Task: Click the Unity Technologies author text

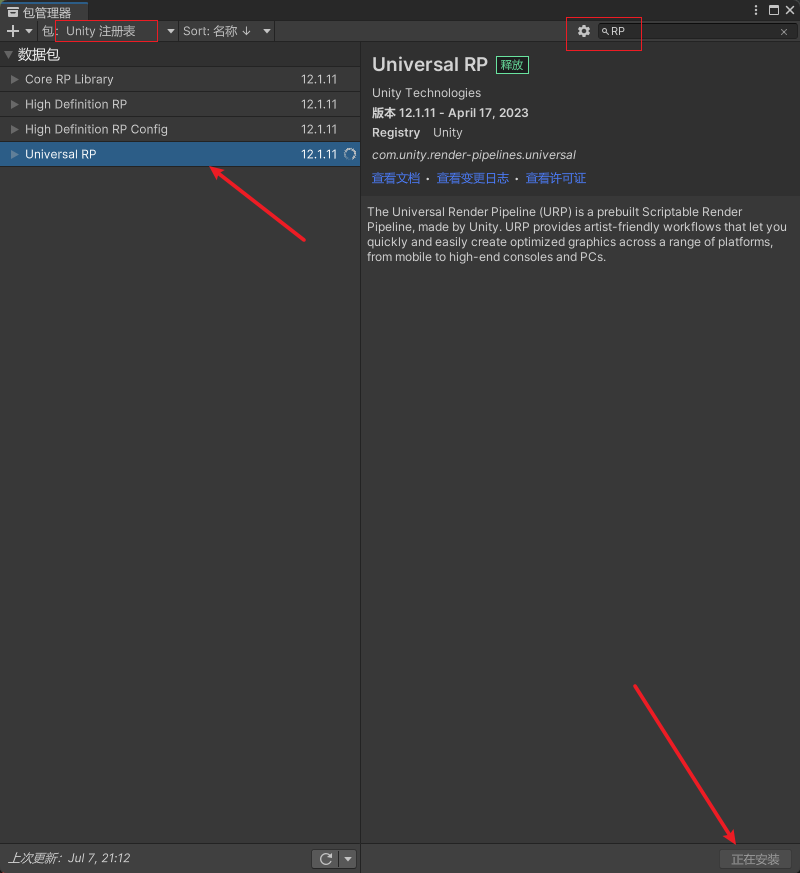Action: point(426,93)
